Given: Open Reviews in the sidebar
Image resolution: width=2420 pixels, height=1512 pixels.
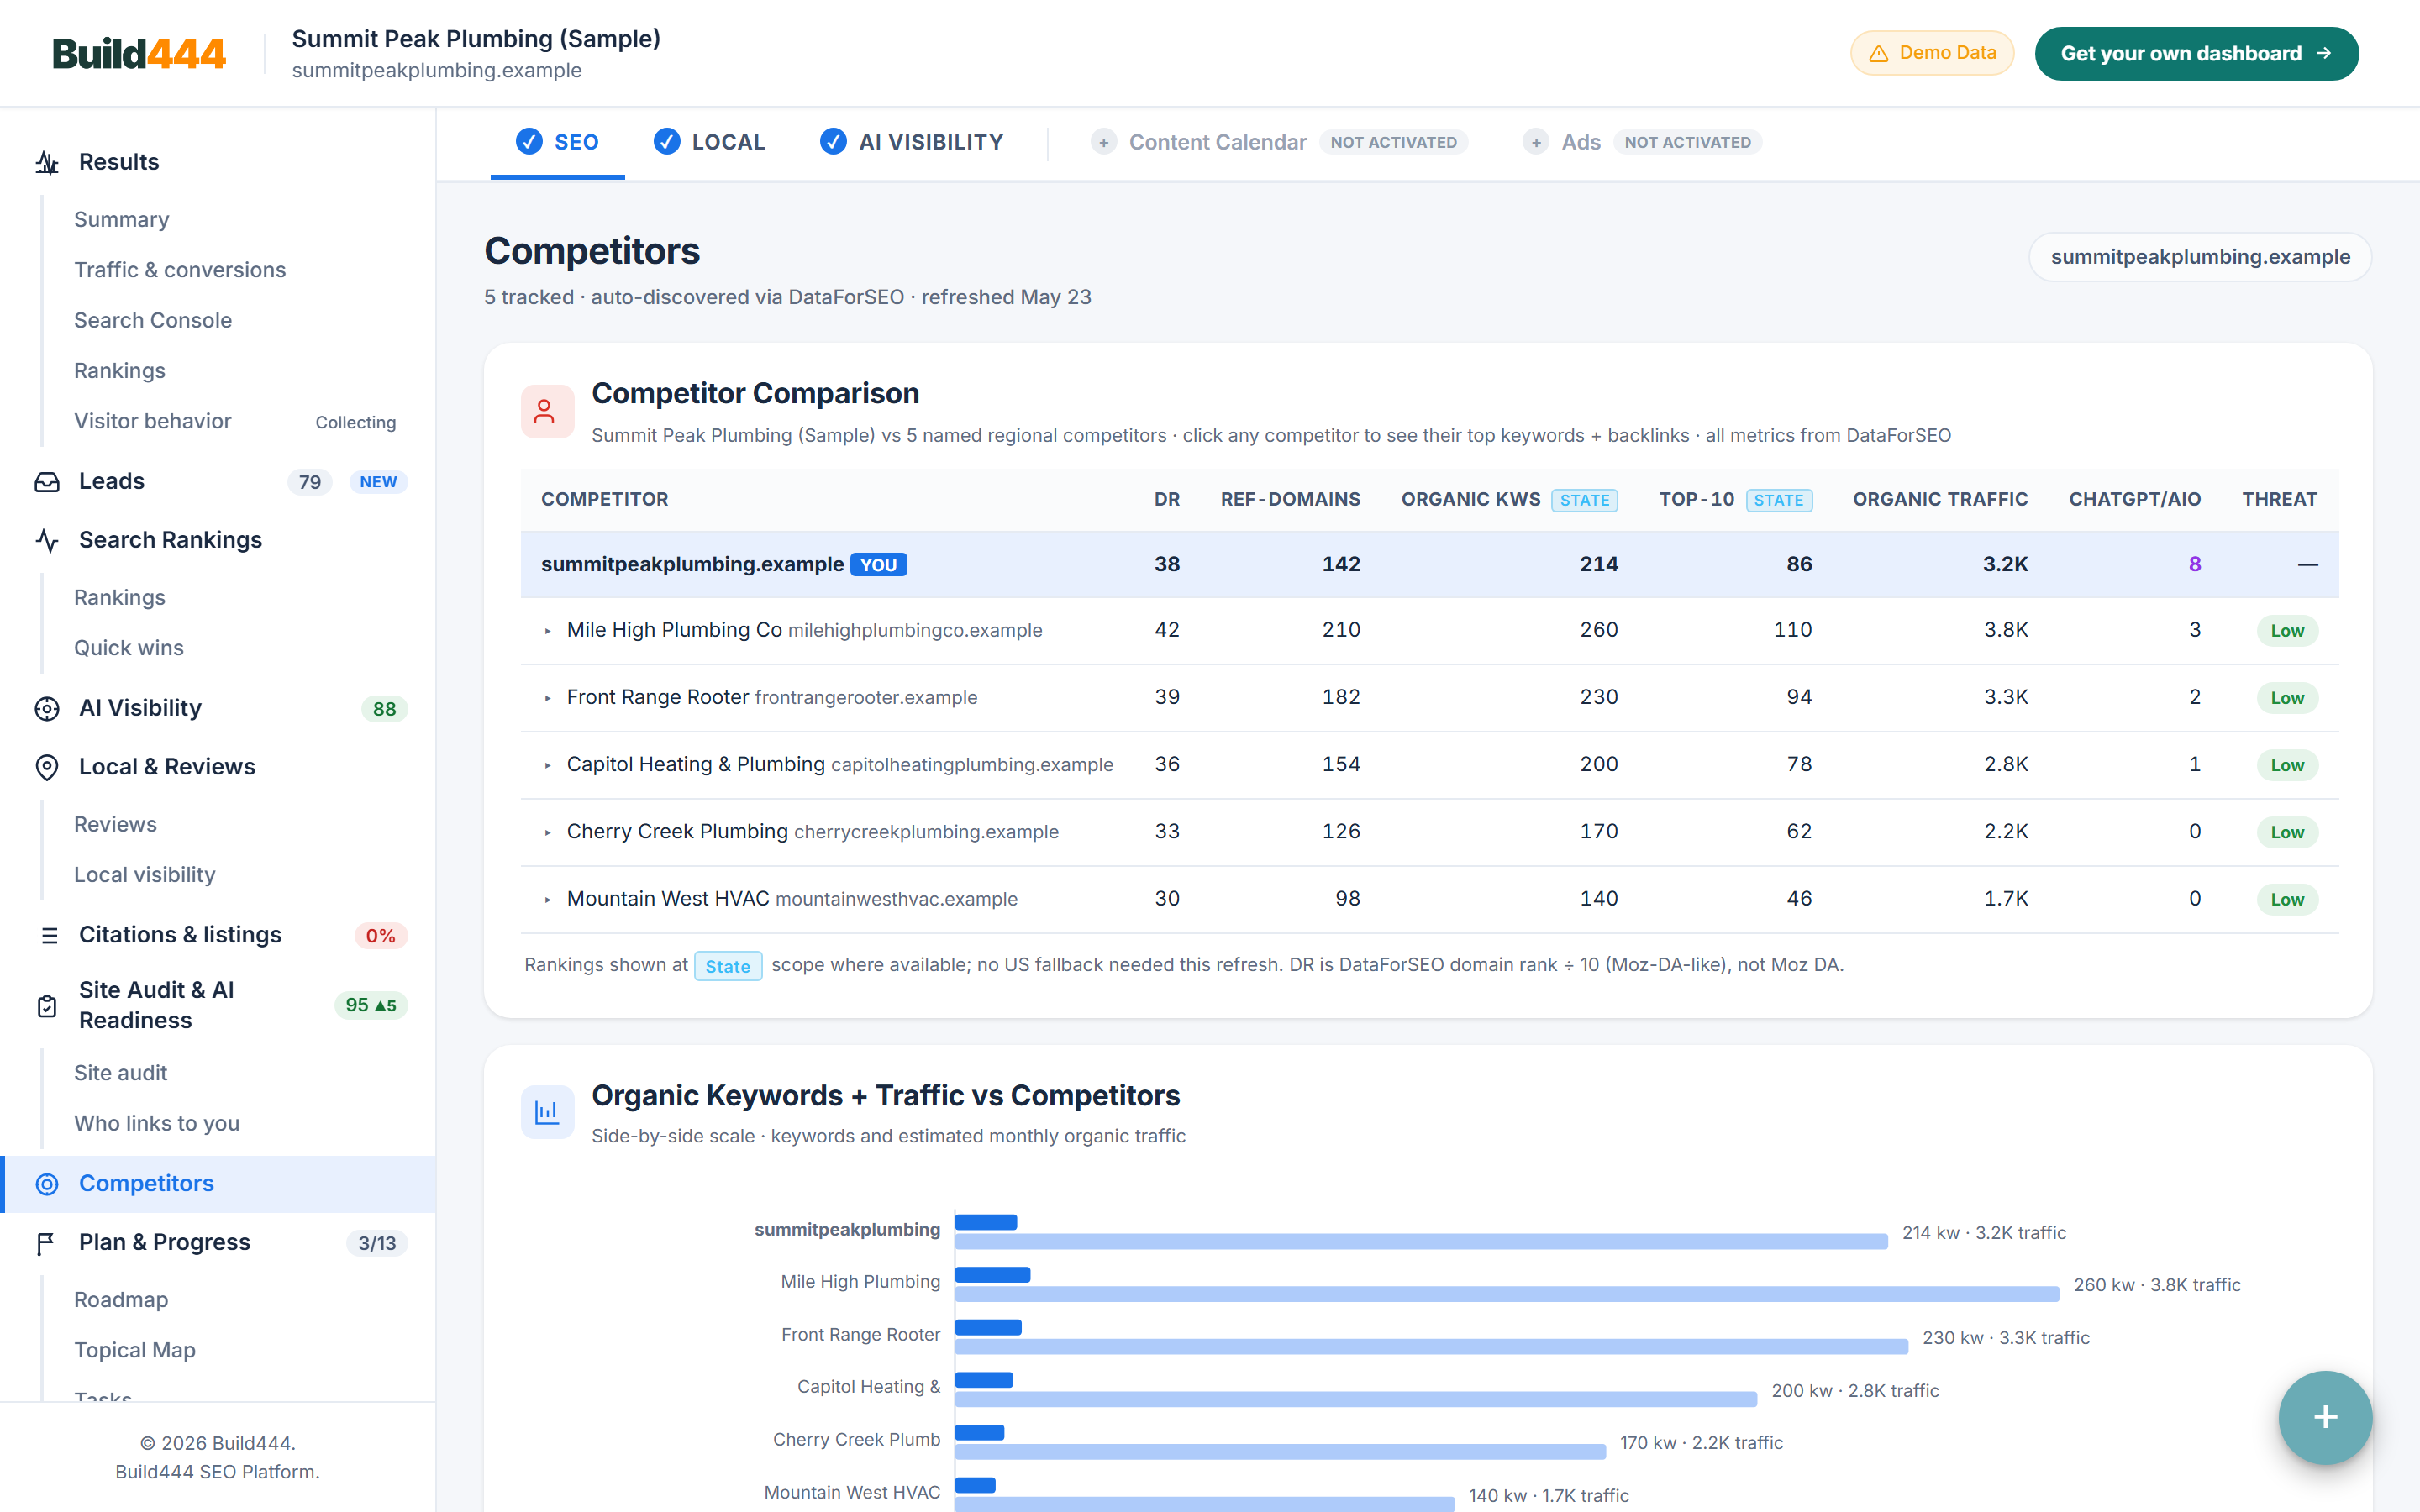Looking at the screenshot, I should 116,825.
